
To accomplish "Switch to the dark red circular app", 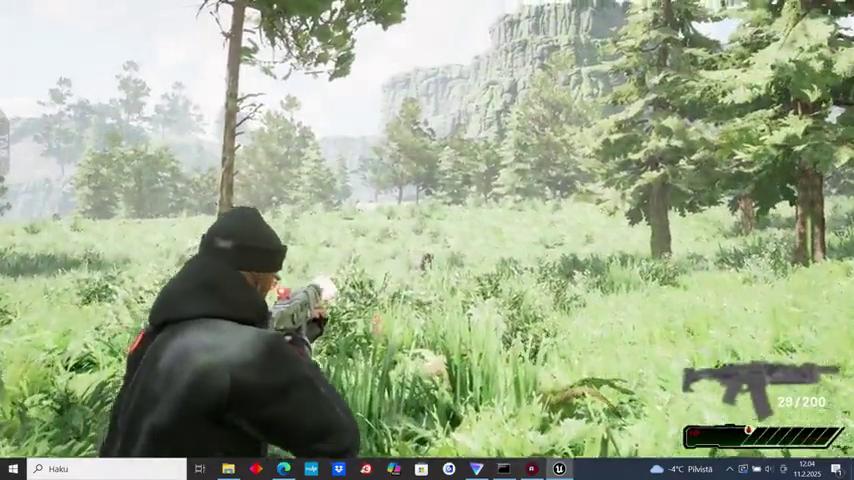I will pos(532,469).
